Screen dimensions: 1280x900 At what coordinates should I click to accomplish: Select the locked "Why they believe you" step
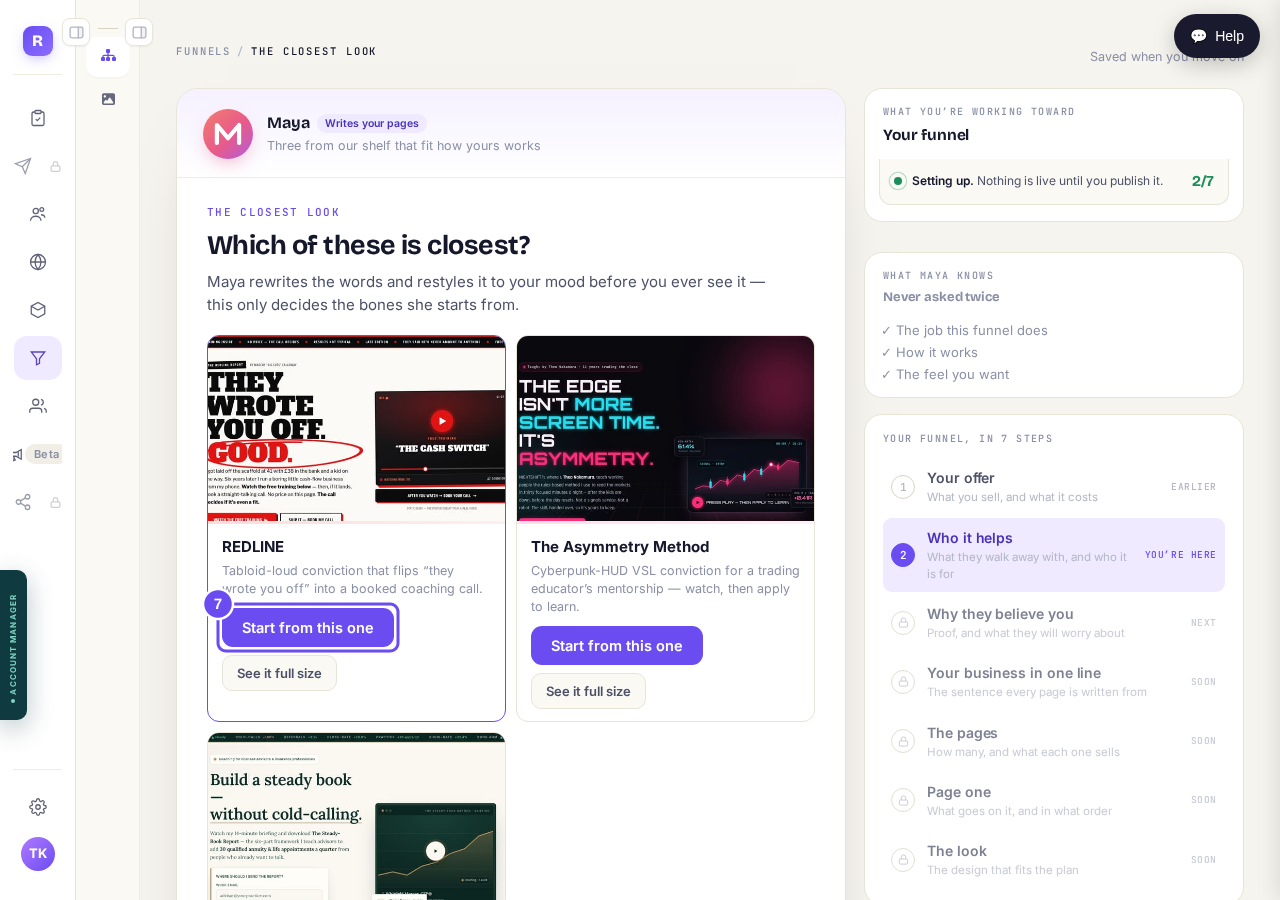[x=1054, y=623]
